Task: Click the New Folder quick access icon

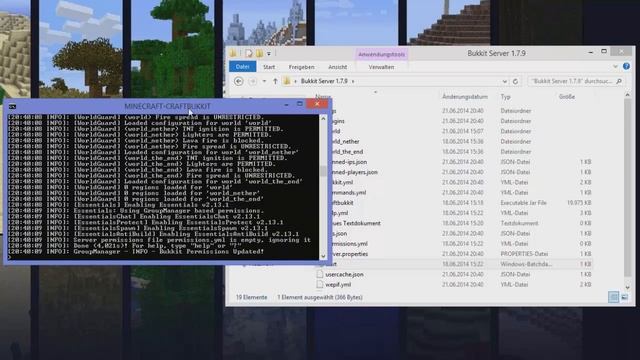Action: point(259,53)
